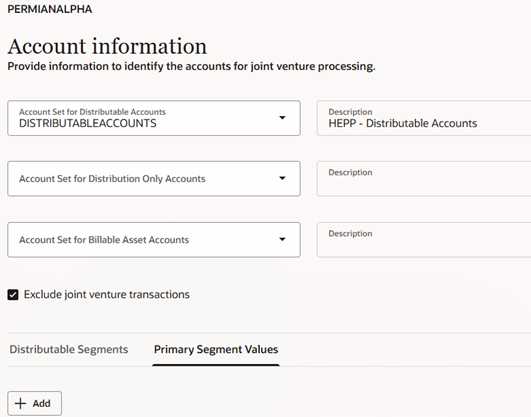Click Description field beside Distribution Only Accounts
This screenshot has width=531, height=417.
[x=424, y=179]
